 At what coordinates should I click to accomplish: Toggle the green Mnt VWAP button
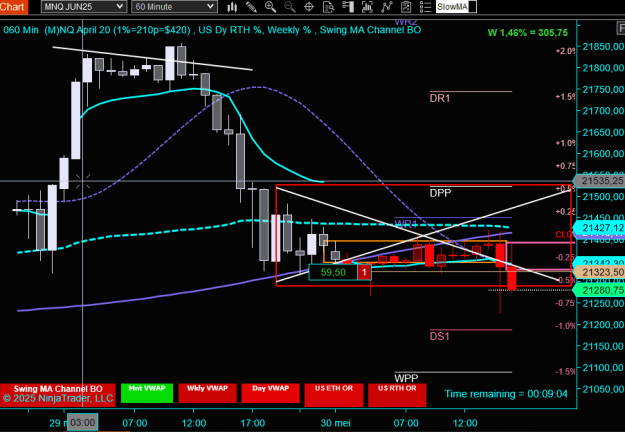tap(147, 393)
